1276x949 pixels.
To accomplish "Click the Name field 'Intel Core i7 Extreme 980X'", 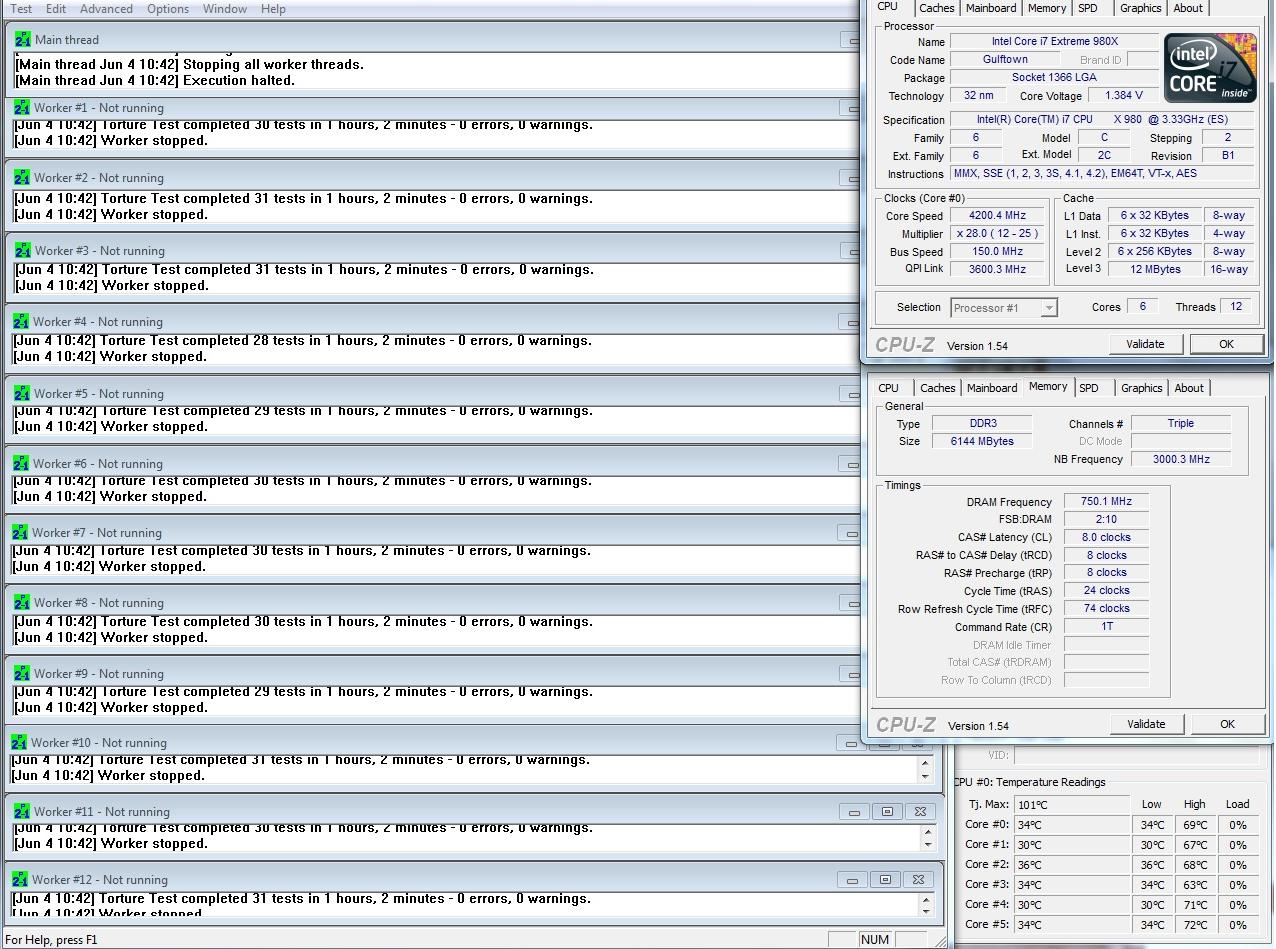I will [1054, 41].
